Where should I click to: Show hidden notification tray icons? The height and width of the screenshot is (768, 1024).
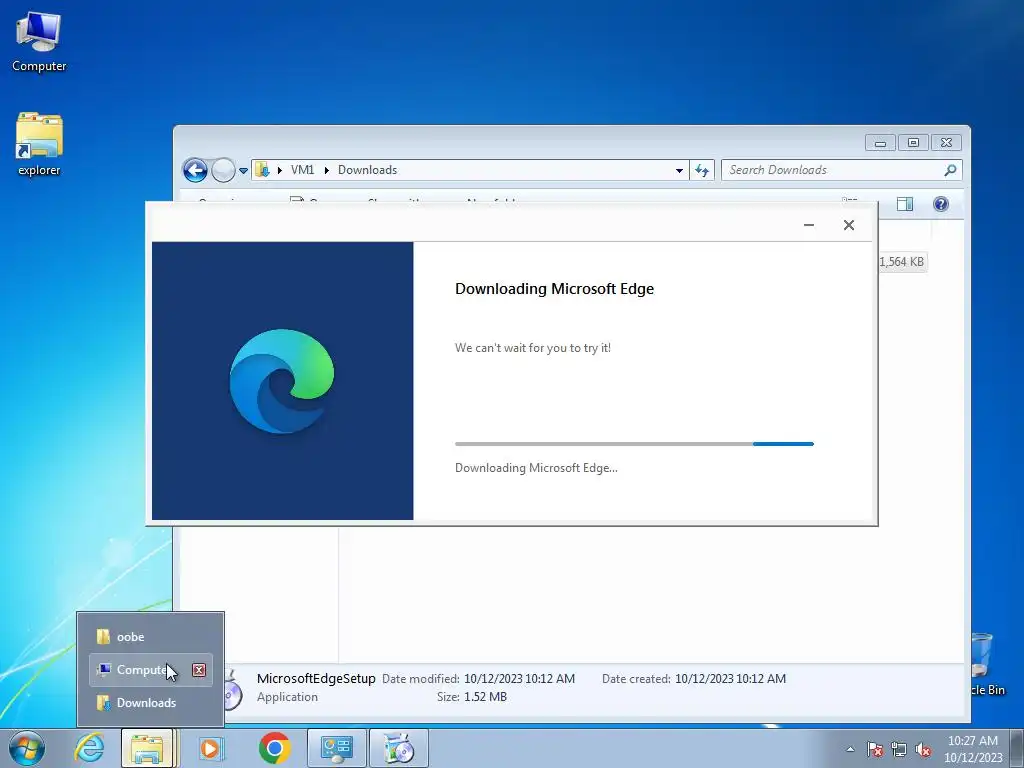[x=850, y=749]
